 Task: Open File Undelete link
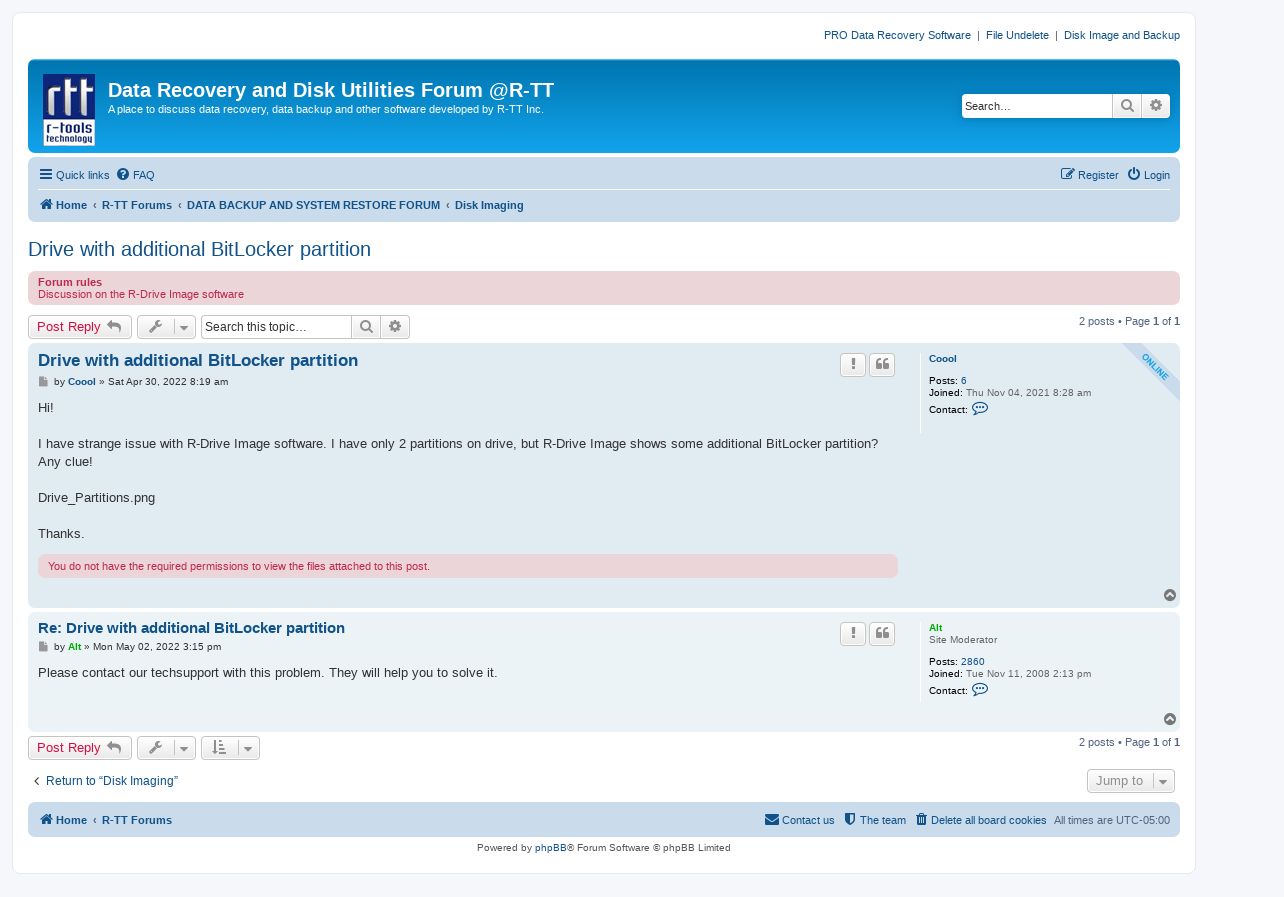1017,35
